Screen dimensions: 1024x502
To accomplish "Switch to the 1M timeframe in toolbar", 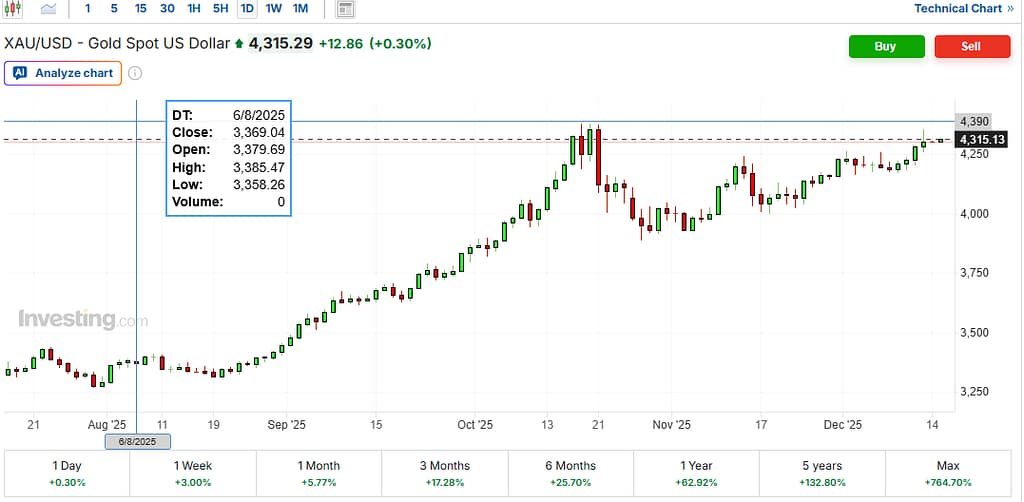I will point(300,9).
